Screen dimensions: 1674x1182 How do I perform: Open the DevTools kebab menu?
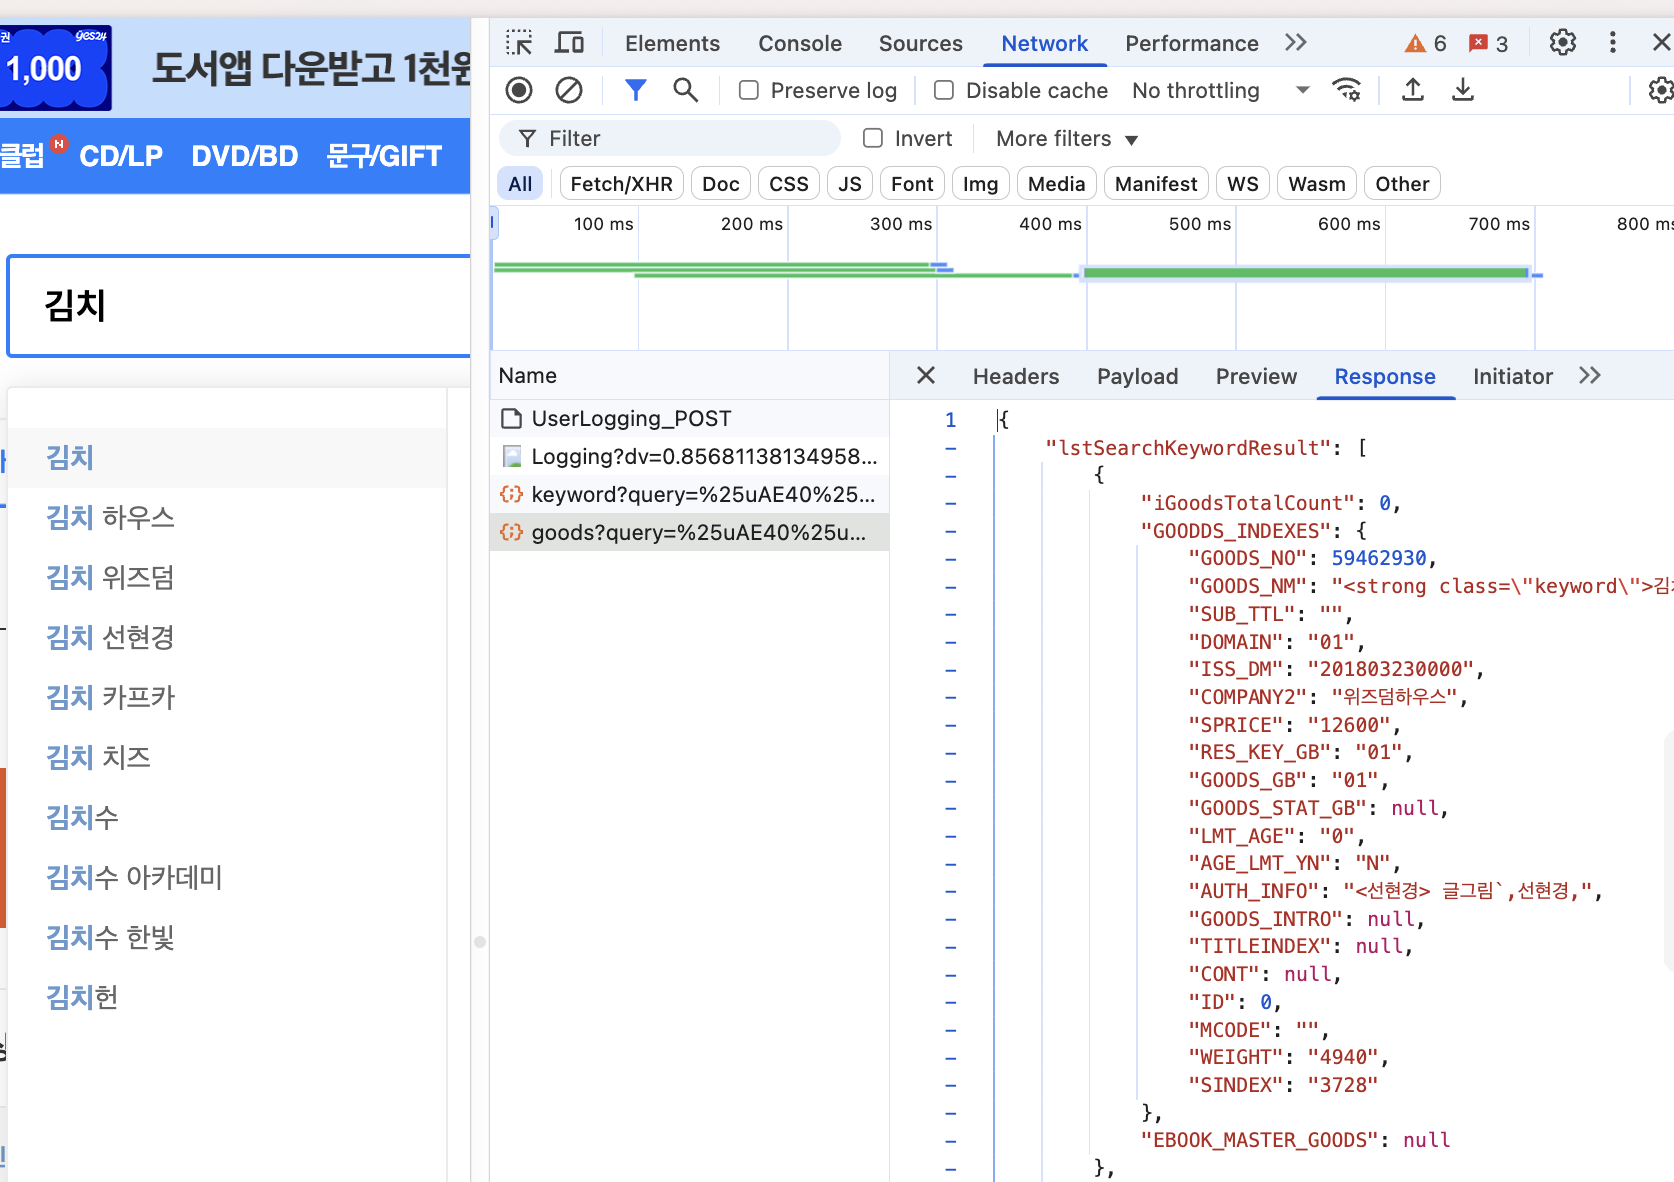(x=1612, y=42)
